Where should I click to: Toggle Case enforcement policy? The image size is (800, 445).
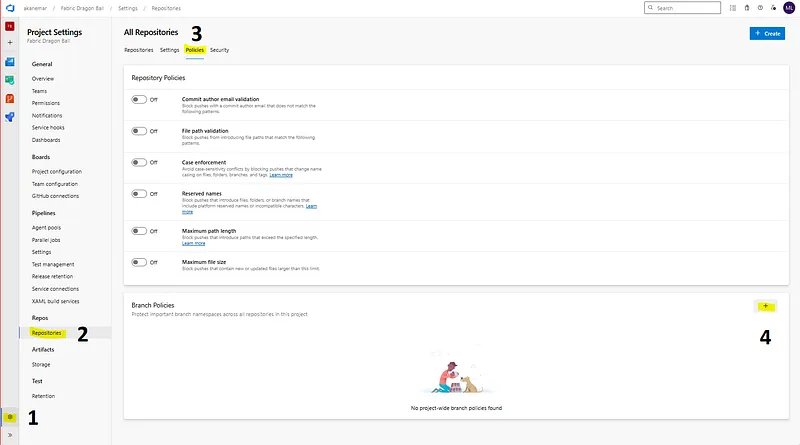[x=139, y=162]
